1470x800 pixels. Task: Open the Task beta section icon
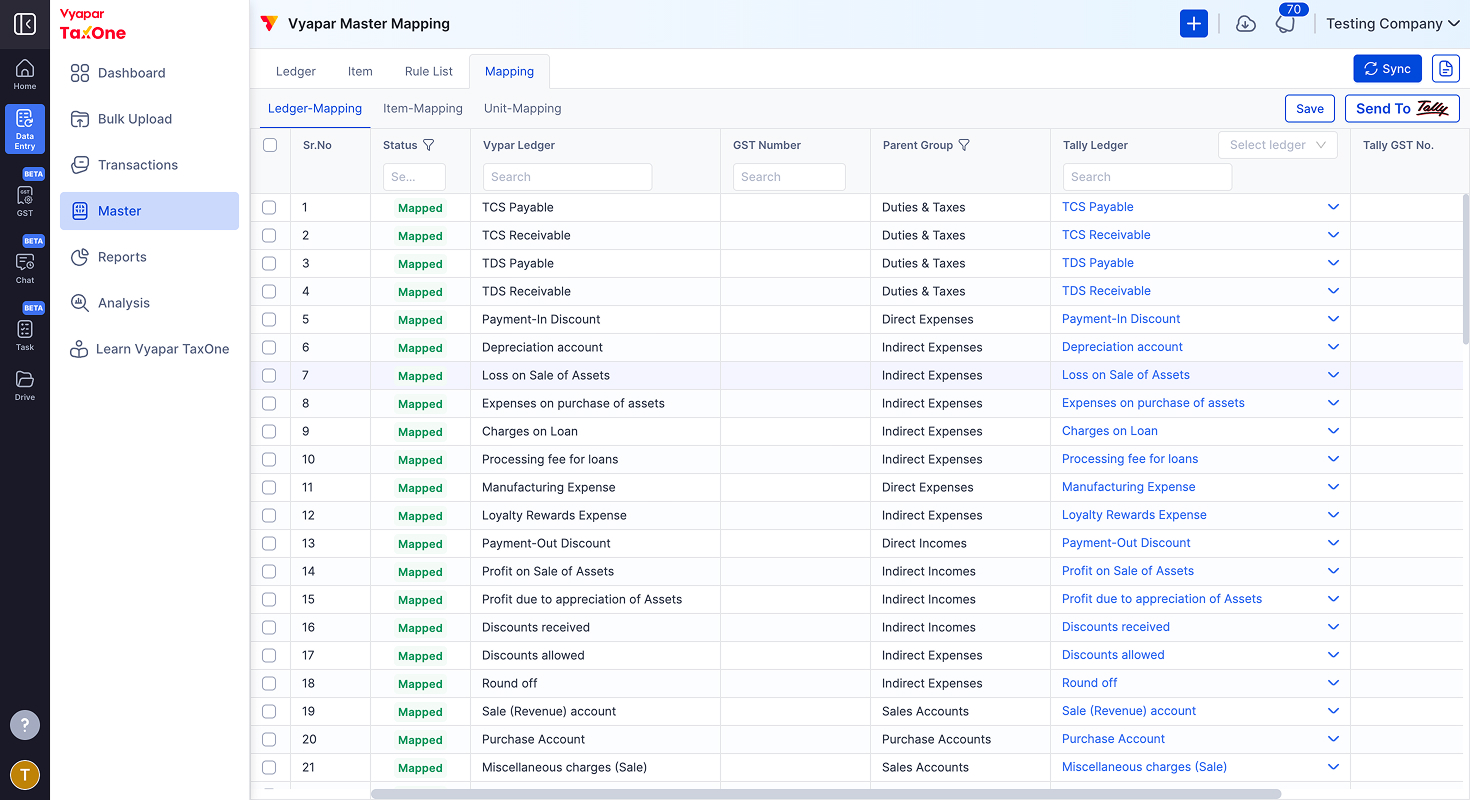pyautogui.click(x=25, y=334)
